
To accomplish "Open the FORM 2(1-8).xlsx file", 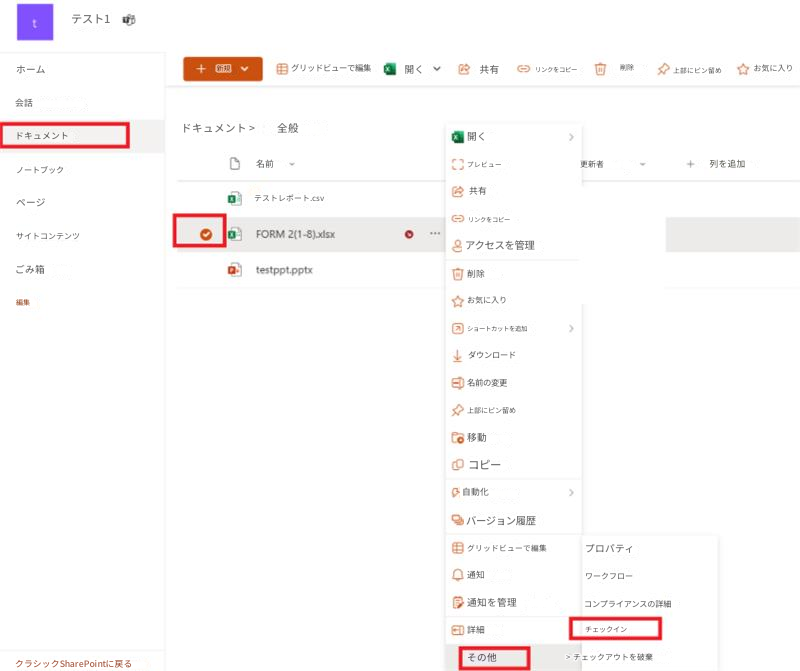I will [x=295, y=234].
